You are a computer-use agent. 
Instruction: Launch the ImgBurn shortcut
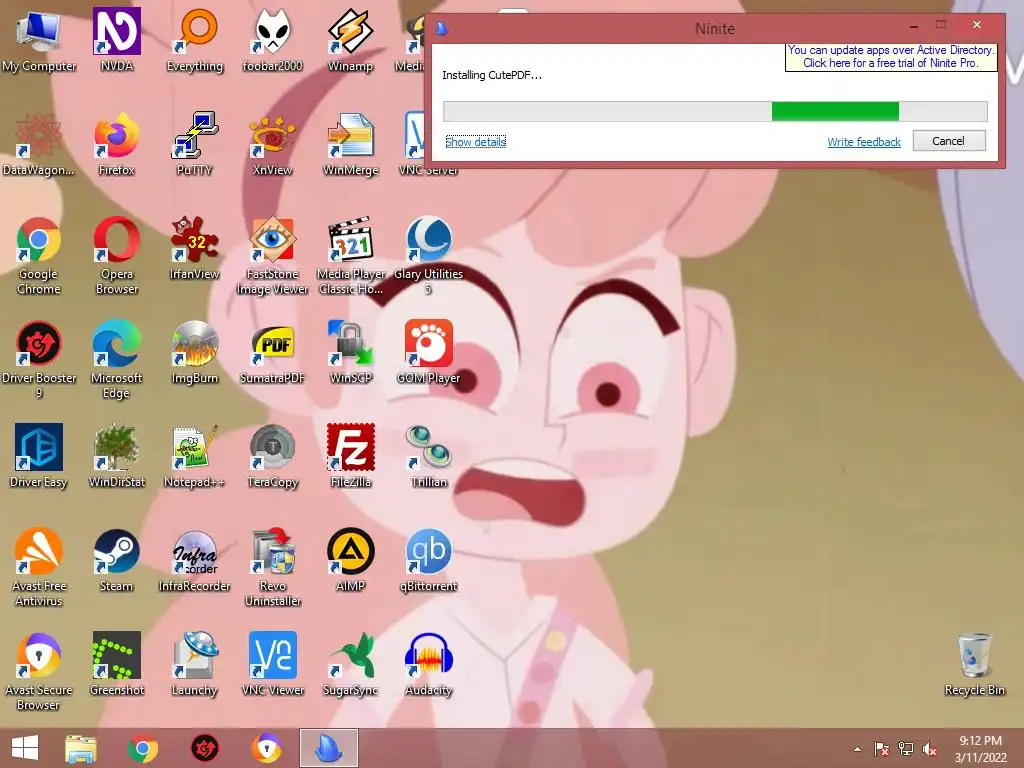click(x=195, y=352)
